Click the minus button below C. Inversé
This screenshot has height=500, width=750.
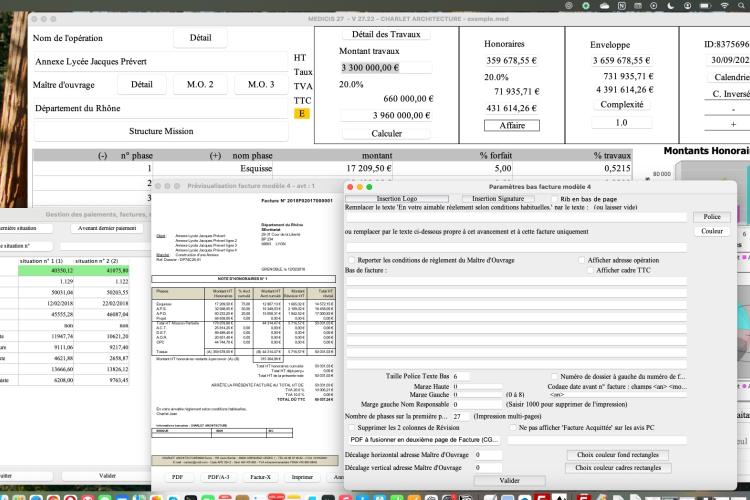pyautogui.click(x=733, y=110)
